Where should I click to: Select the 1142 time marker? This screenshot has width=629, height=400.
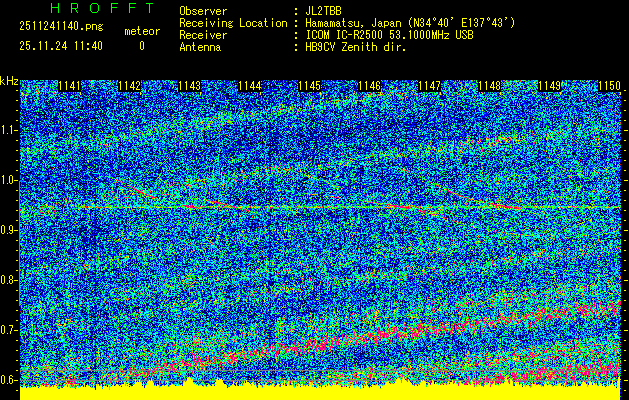[129, 87]
